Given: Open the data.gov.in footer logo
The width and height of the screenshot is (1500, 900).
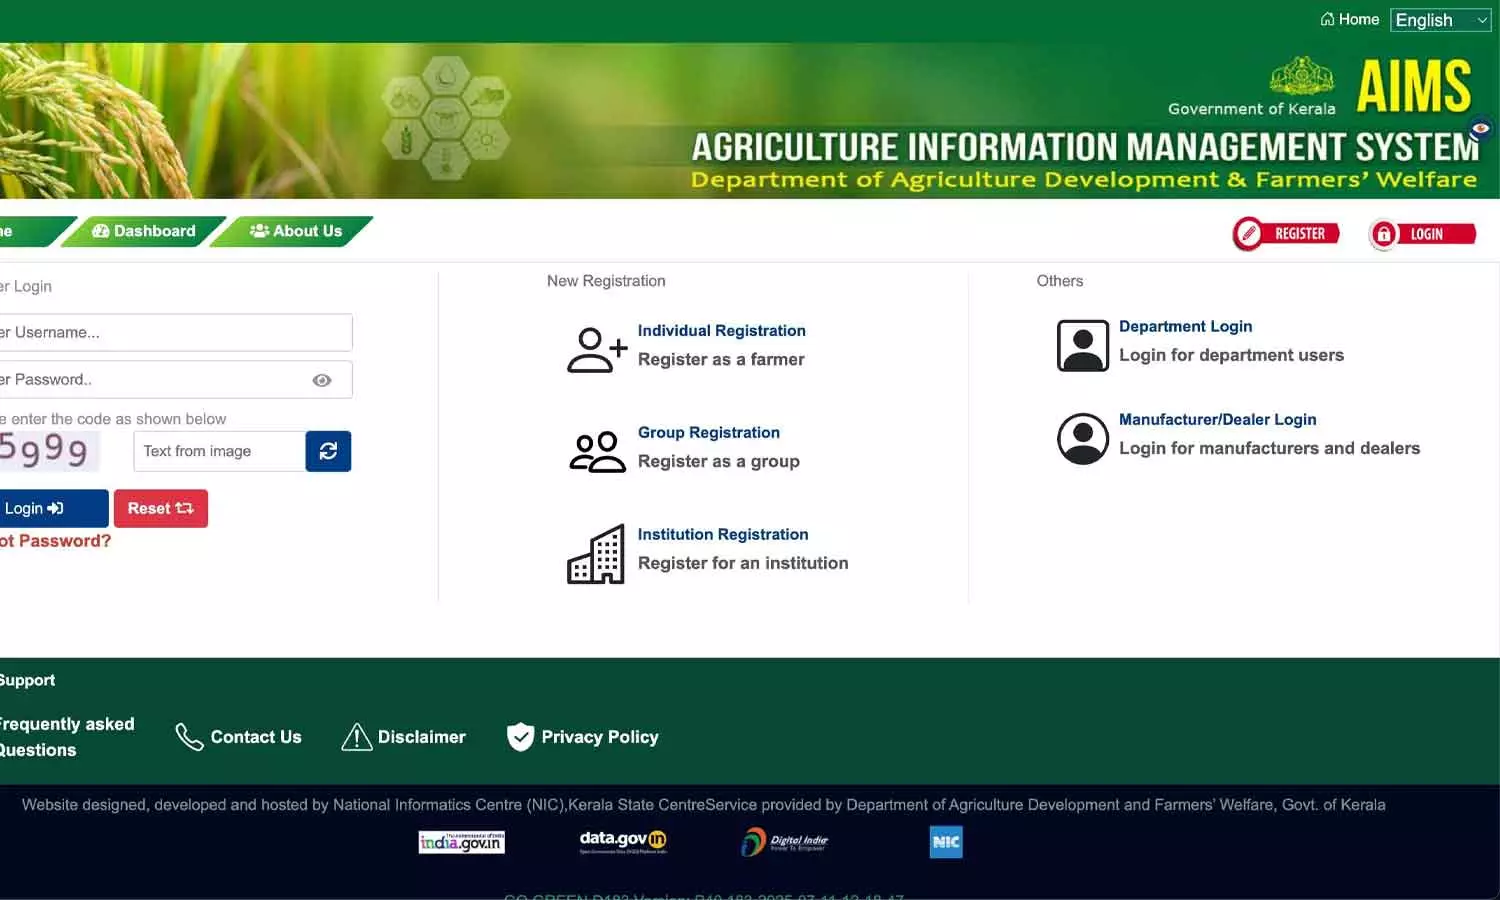Looking at the screenshot, I should (x=623, y=842).
